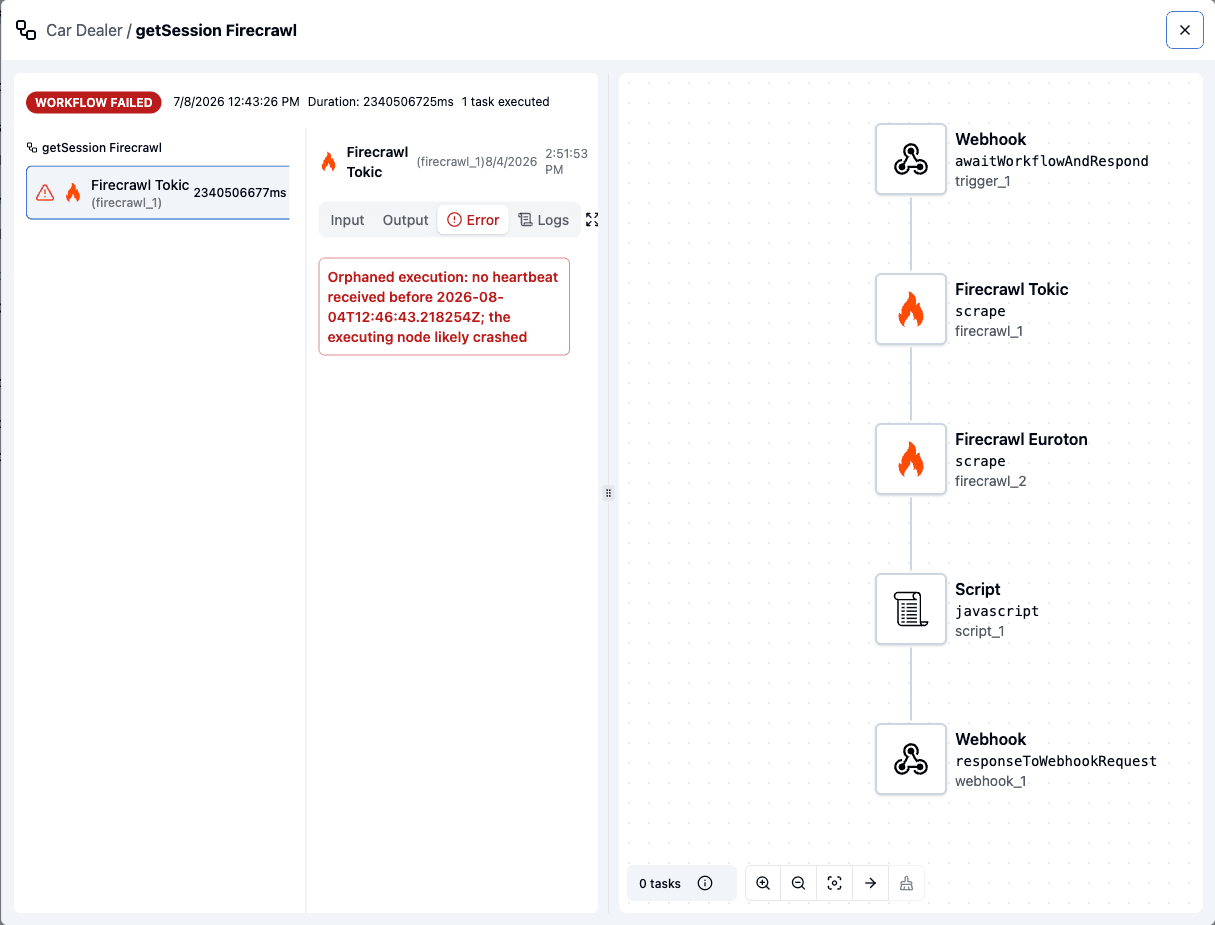1215x925 pixels.
Task: Zoom in on the workflow canvas
Action: coord(763,883)
